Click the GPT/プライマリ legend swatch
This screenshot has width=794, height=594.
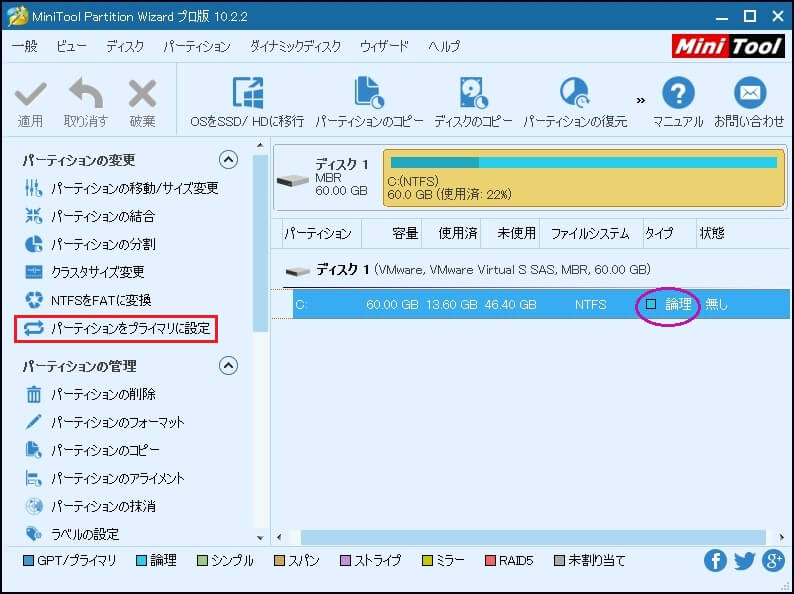pos(29,561)
